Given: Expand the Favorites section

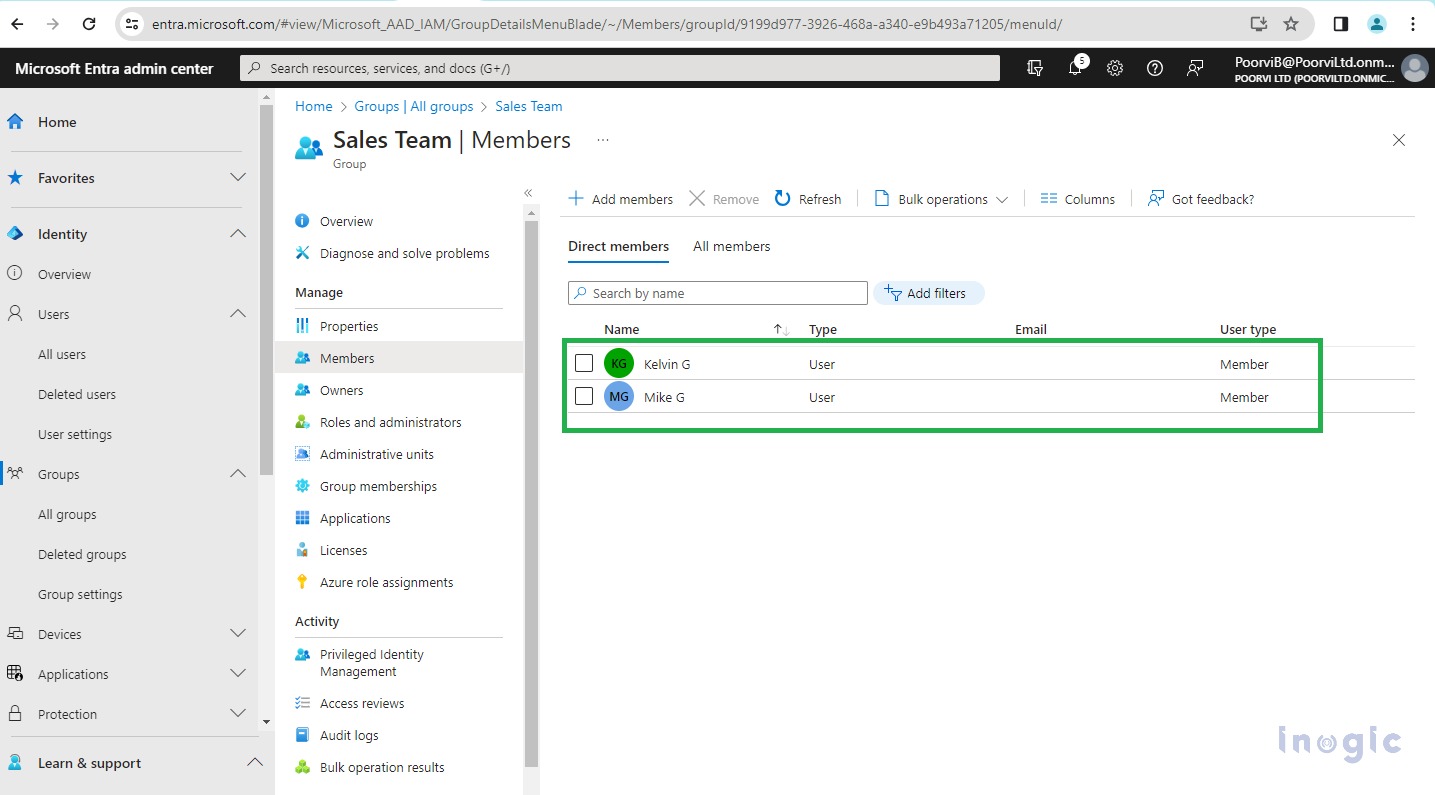Looking at the screenshot, I should tap(238, 178).
